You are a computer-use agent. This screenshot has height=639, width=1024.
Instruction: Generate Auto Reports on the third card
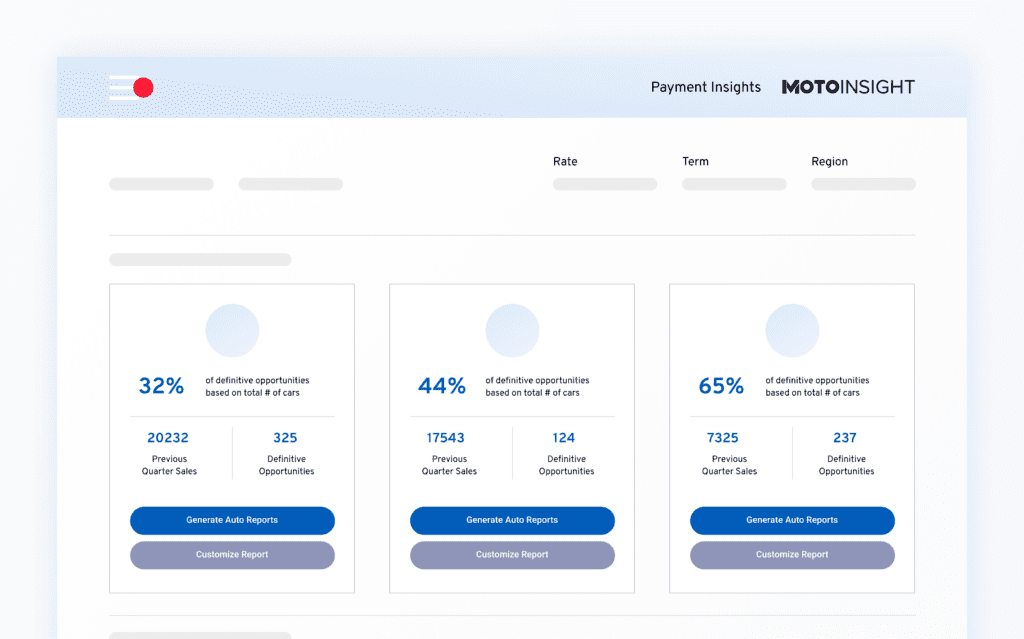[792, 520]
